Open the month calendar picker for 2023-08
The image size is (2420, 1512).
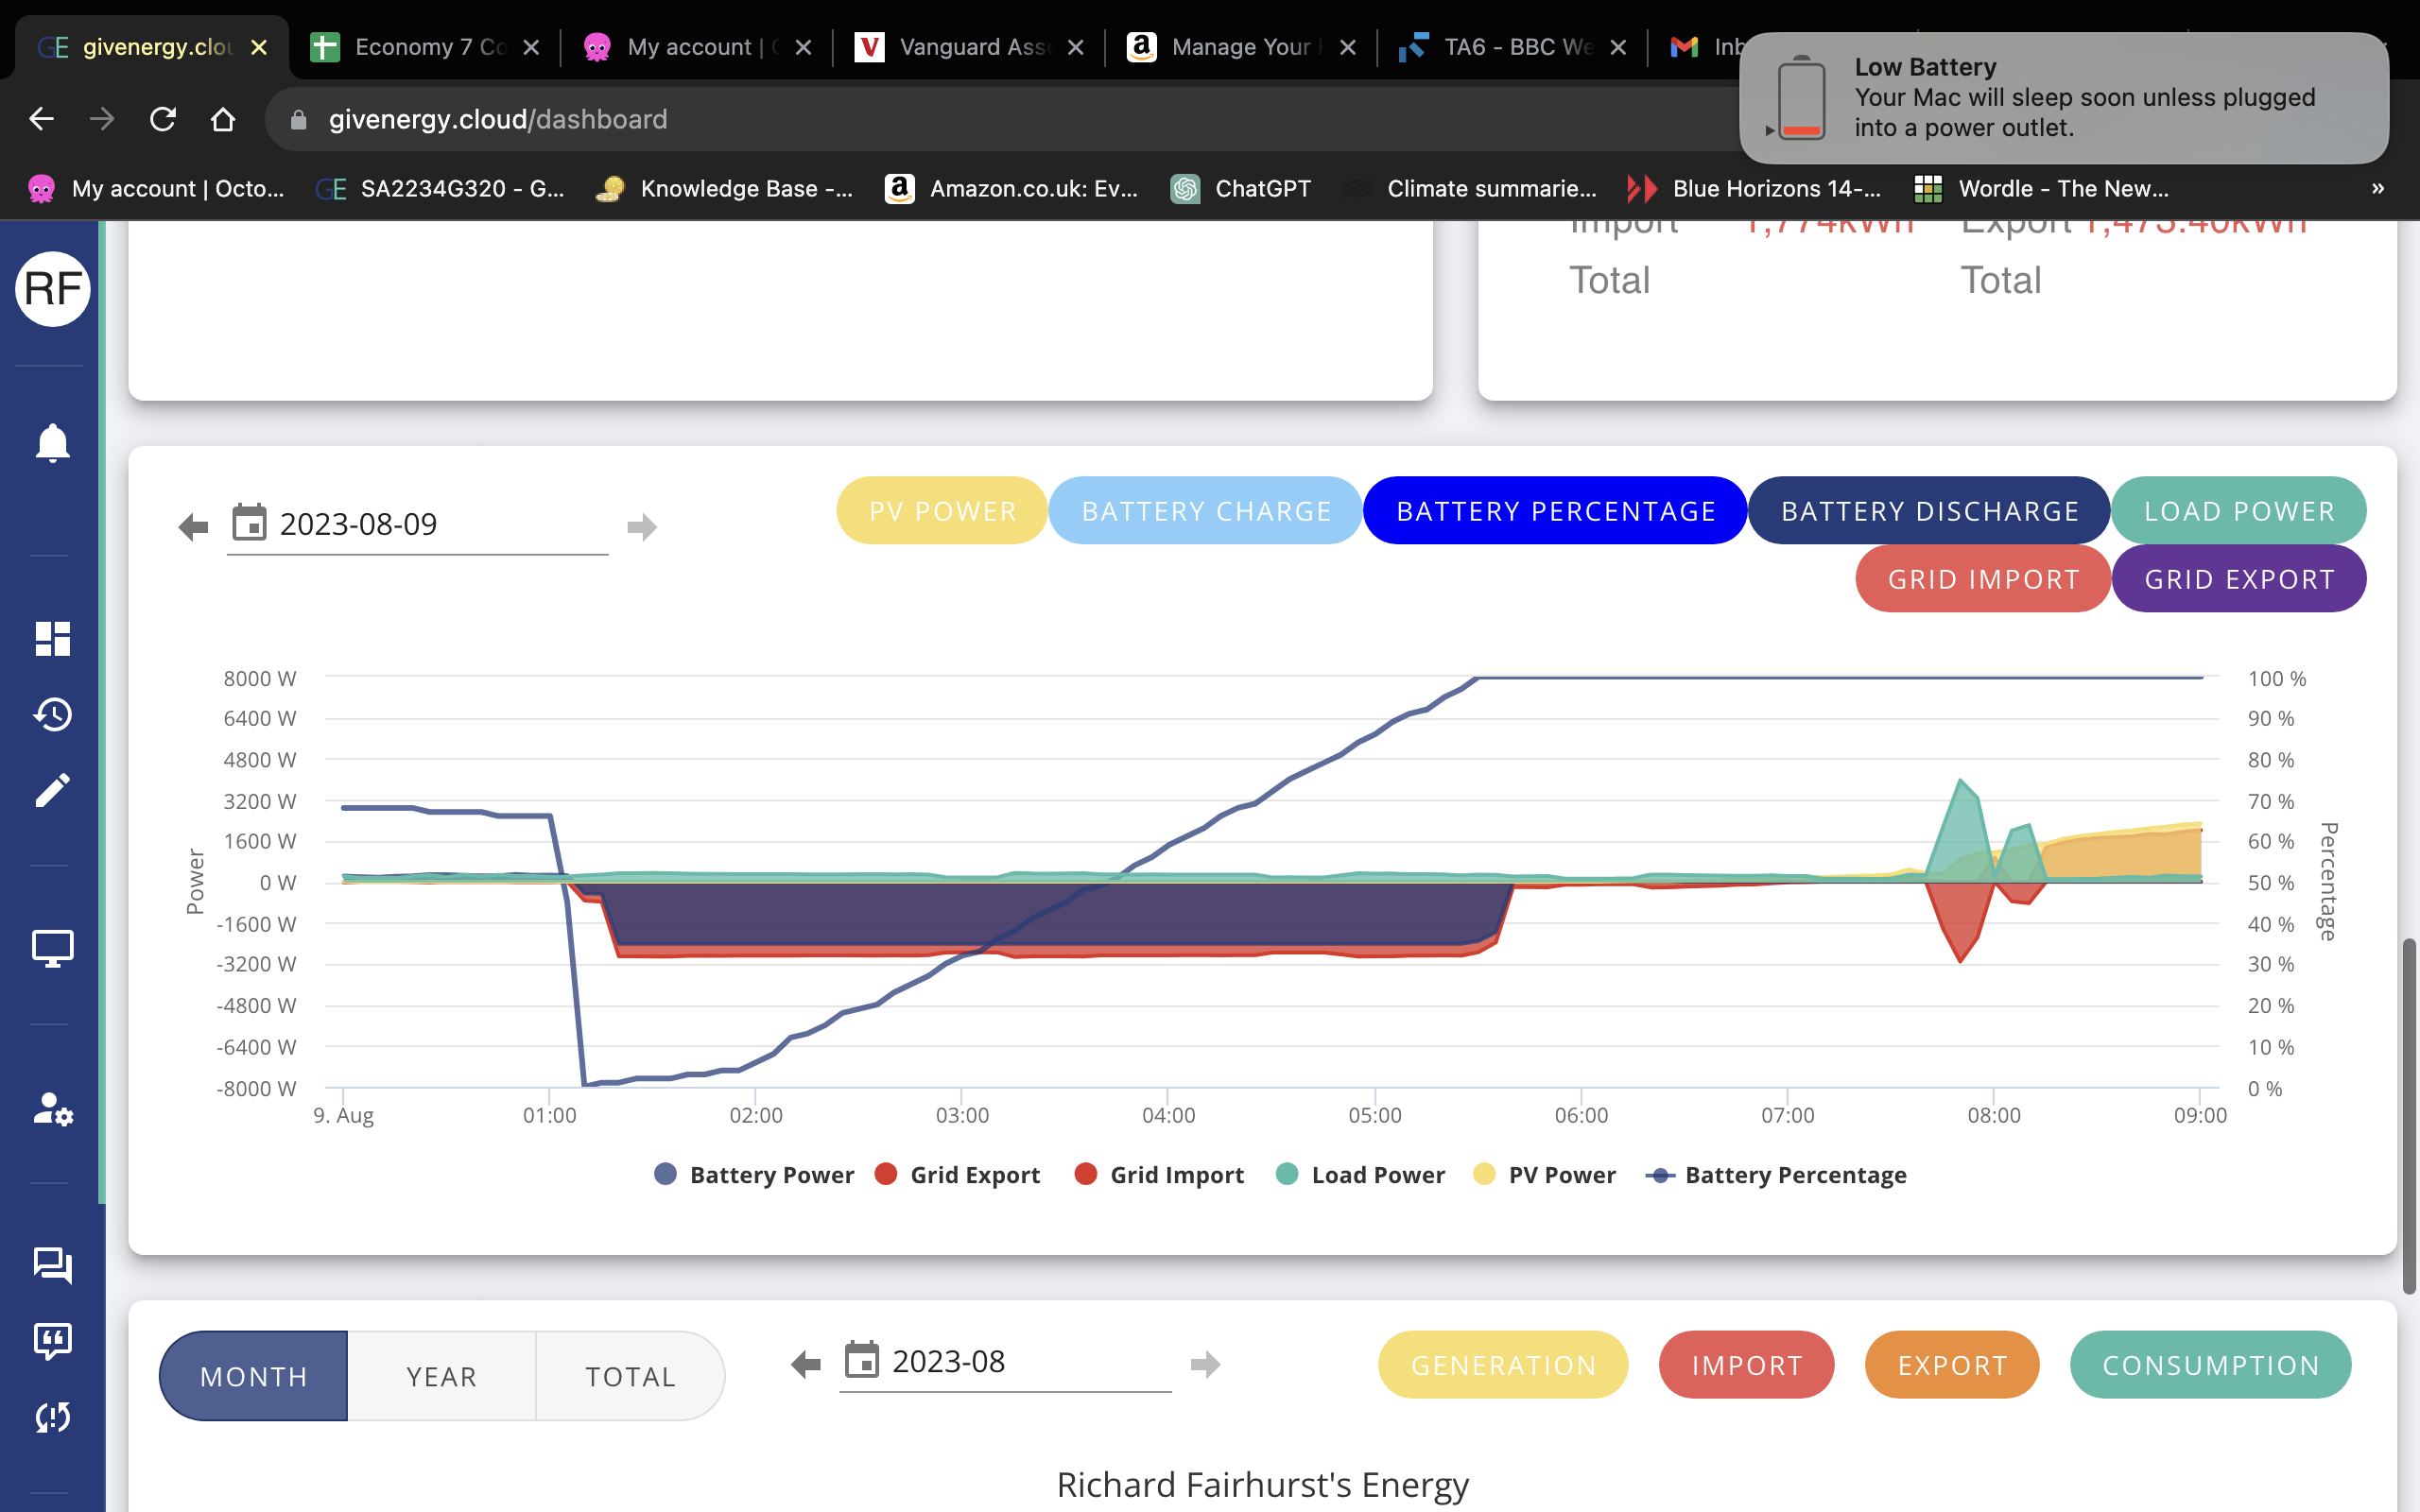tap(861, 1361)
